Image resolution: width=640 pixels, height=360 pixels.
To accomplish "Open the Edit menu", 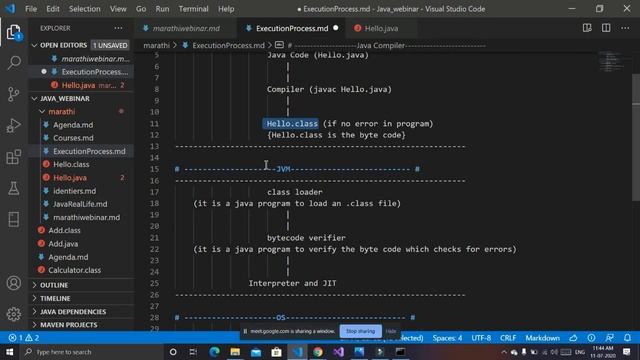I will tap(52, 9).
